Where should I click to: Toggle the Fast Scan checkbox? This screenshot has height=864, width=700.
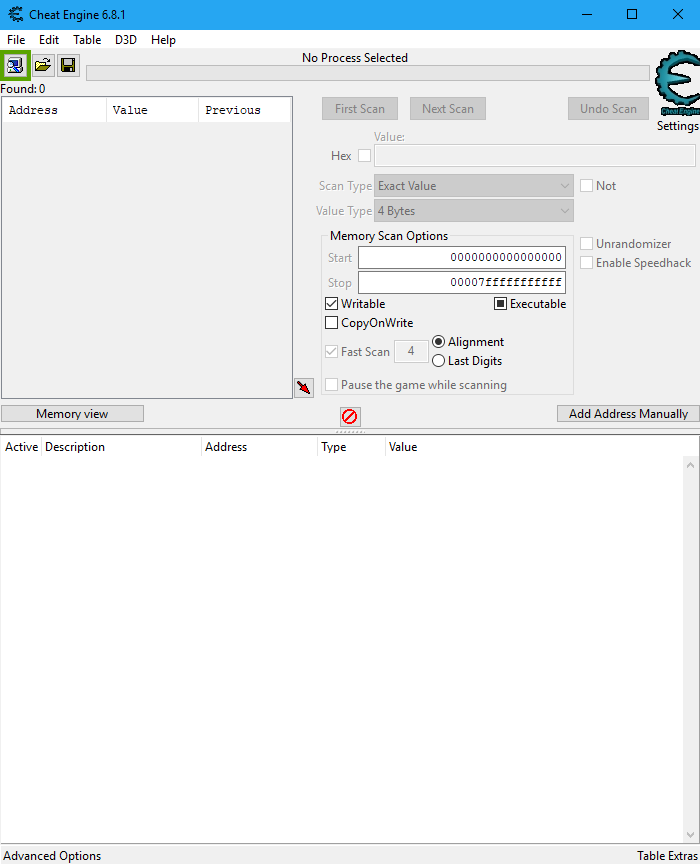click(331, 352)
